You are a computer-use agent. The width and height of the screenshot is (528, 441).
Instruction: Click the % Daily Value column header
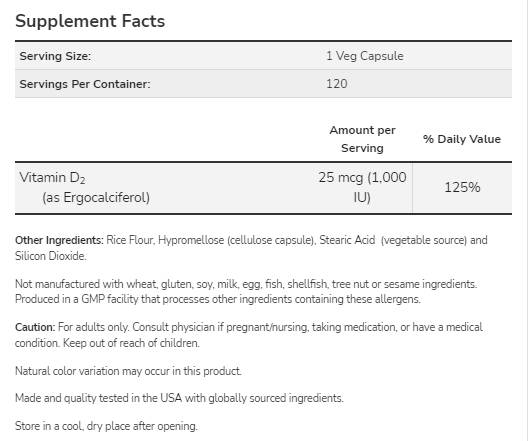462,139
